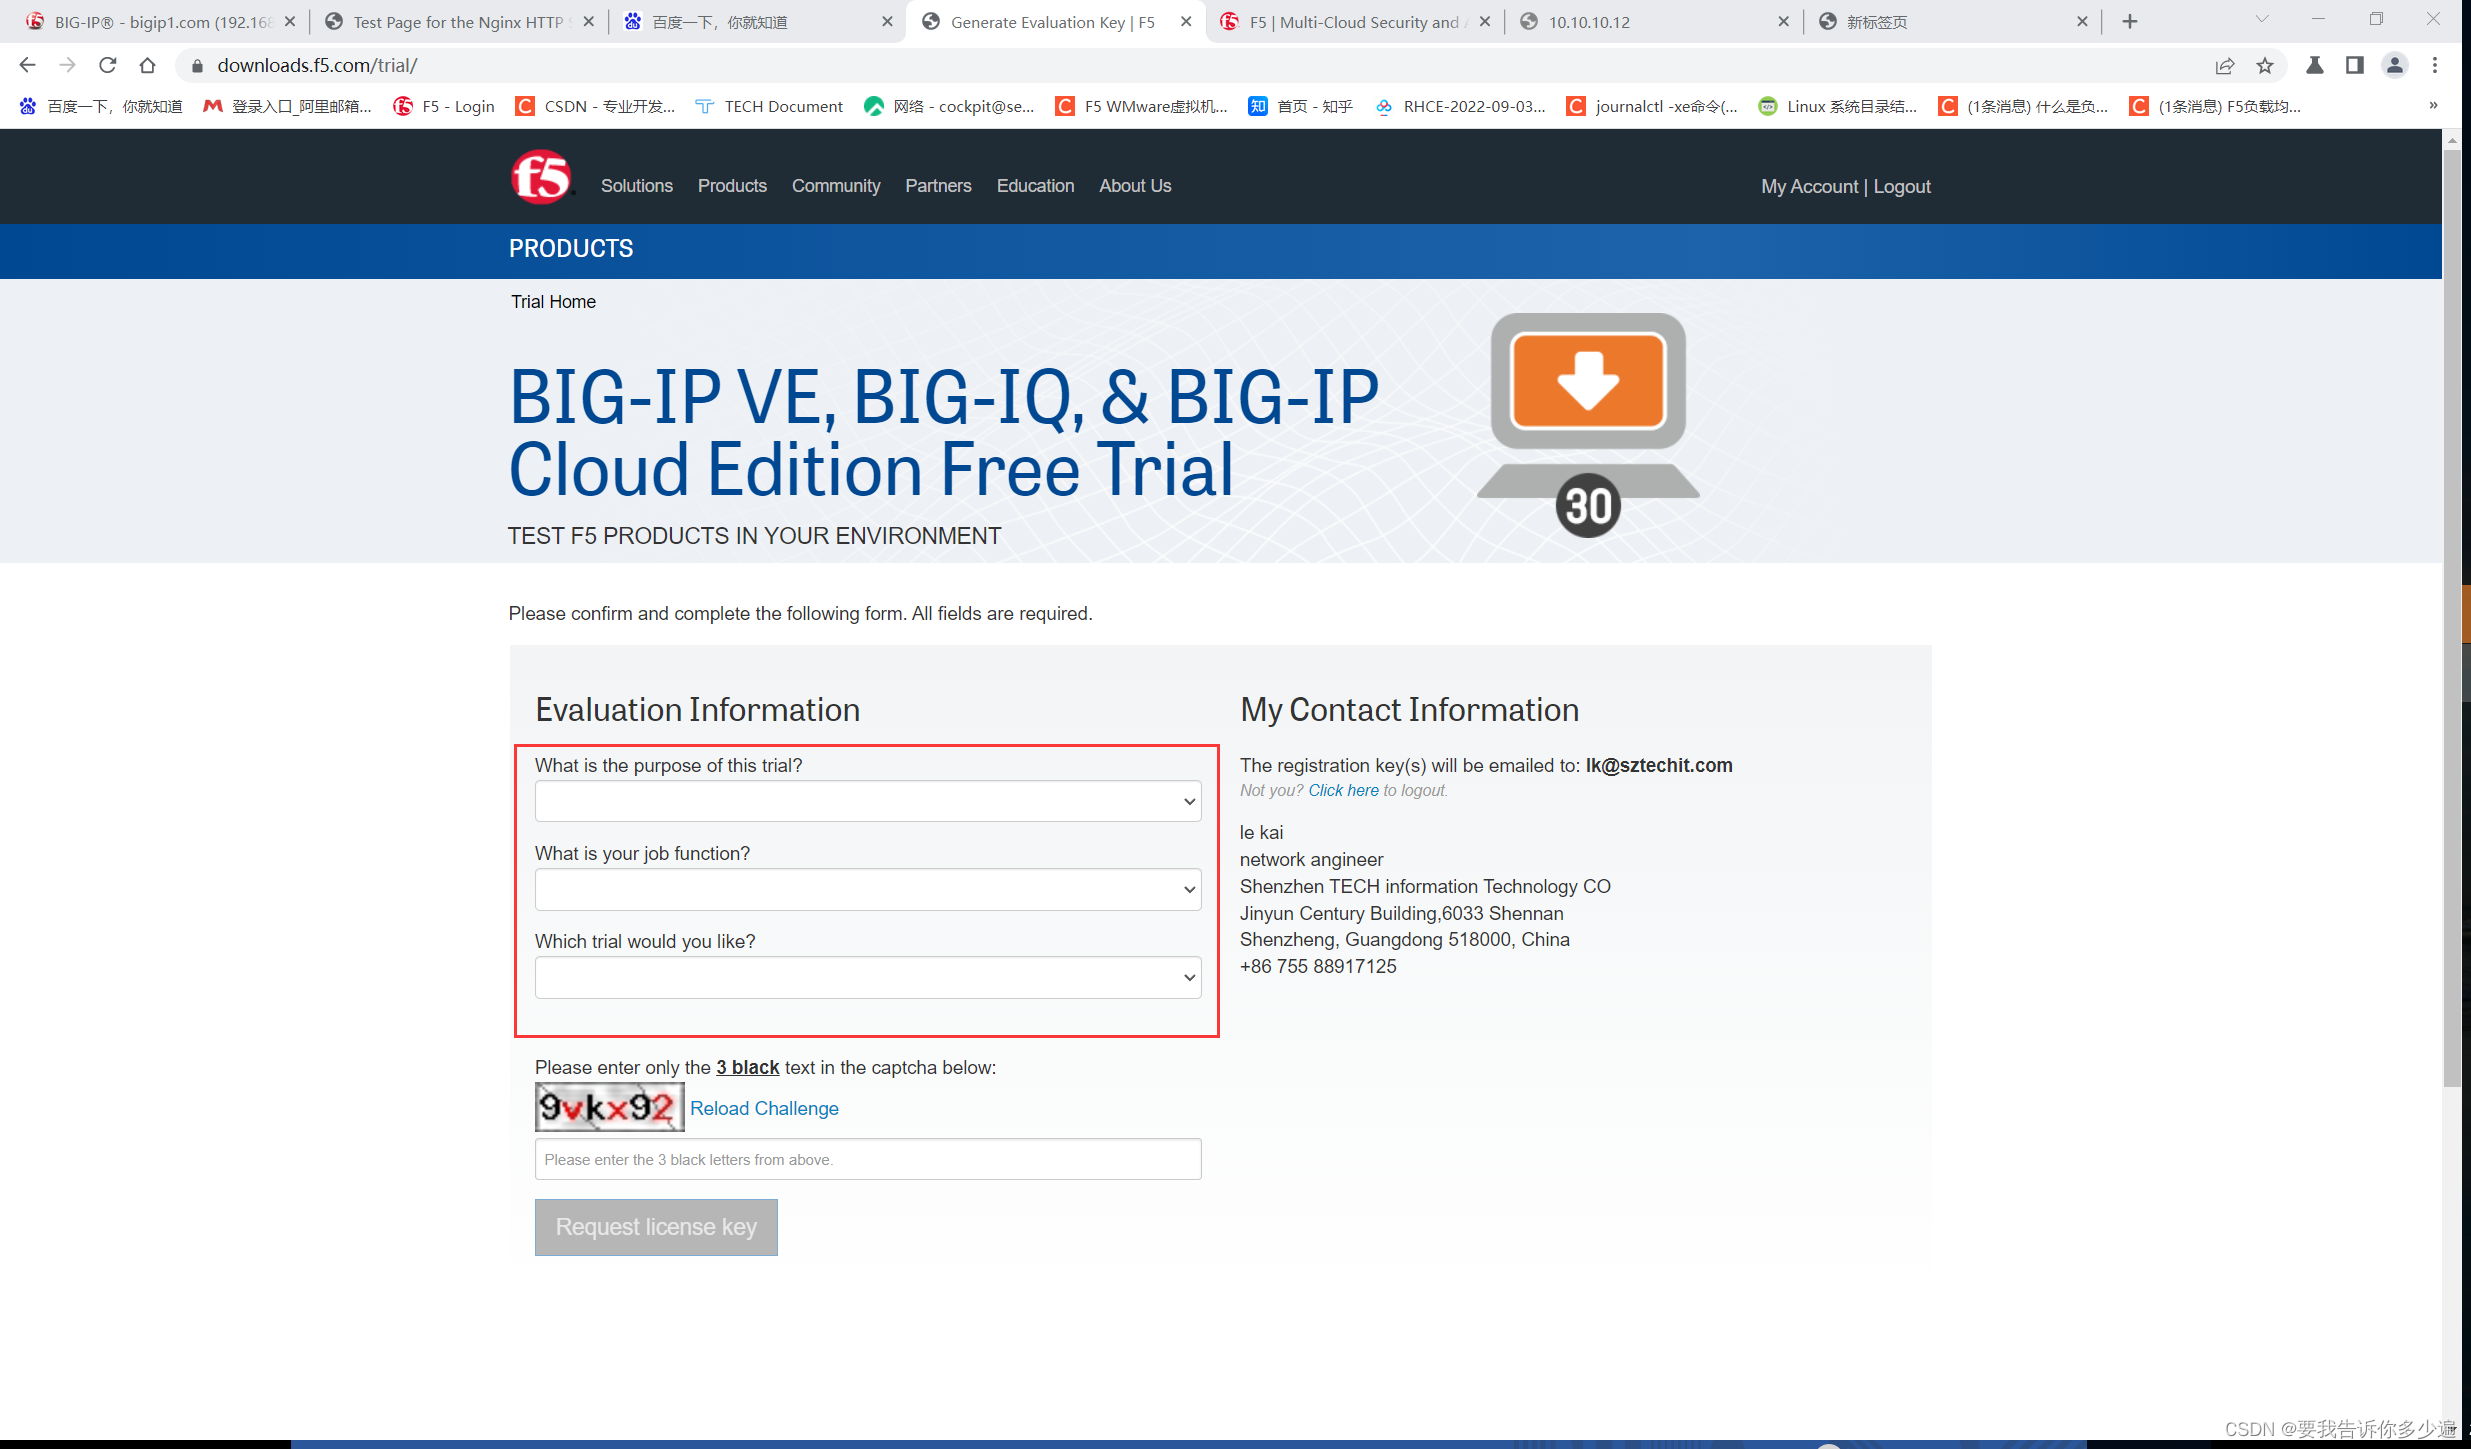Click Reload Challenge link
The width and height of the screenshot is (2471, 1449).
(x=764, y=1108)
